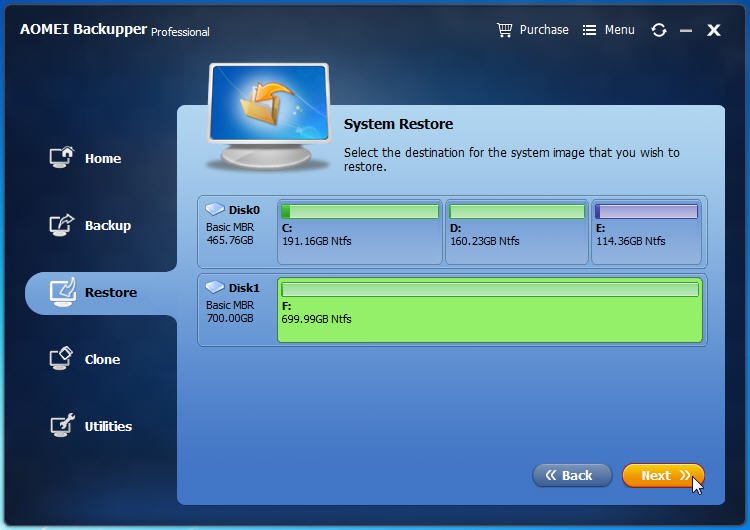The image size is (750, 530).
Task: Click the Disk0 drive icon
Action: tap(215, 209)
